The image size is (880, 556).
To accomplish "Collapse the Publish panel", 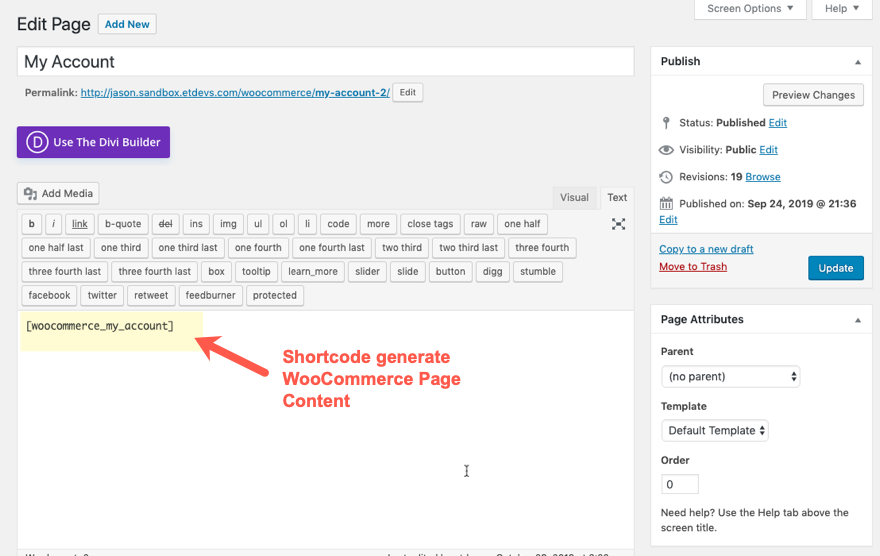I will (x=857, y=62).
